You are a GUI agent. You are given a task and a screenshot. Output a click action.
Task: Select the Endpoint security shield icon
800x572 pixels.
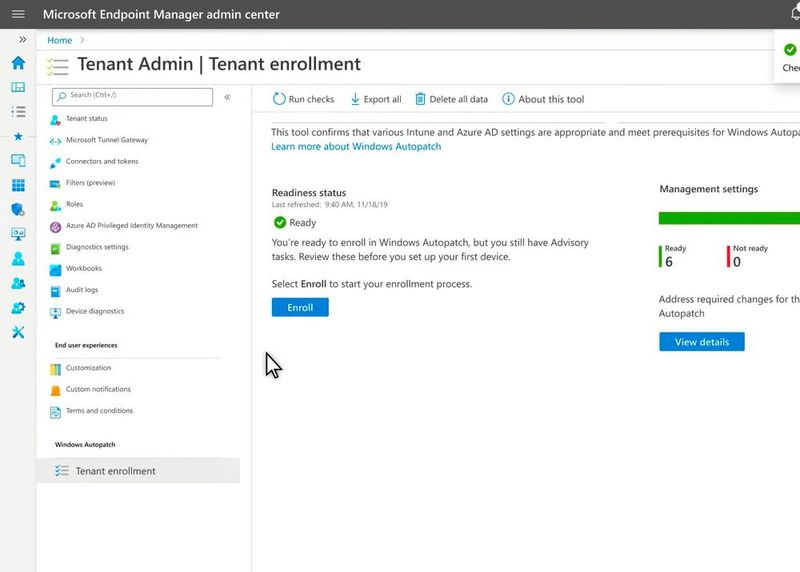click(x=18, y=210)
